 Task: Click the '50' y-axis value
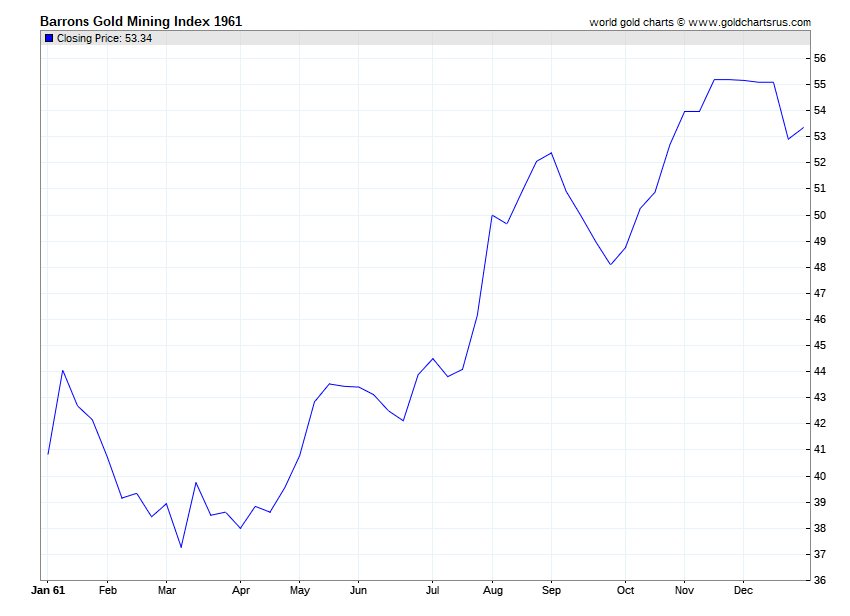(820, 215)
